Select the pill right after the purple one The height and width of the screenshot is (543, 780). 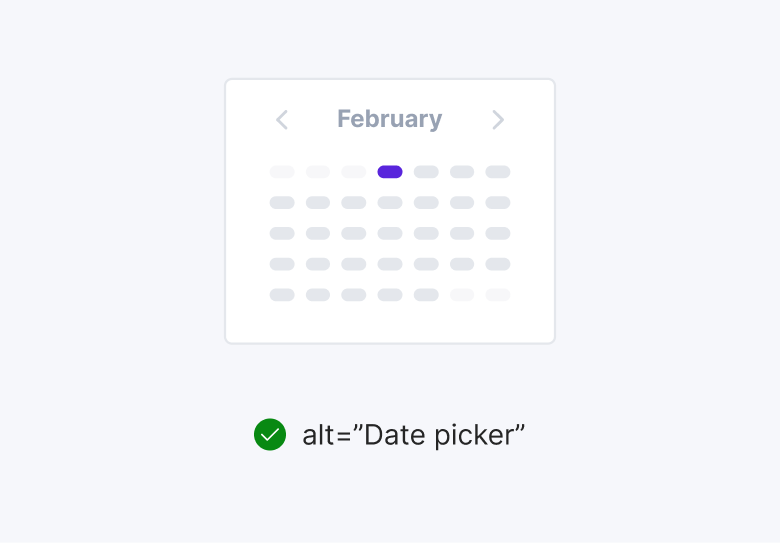pos(426,172)
